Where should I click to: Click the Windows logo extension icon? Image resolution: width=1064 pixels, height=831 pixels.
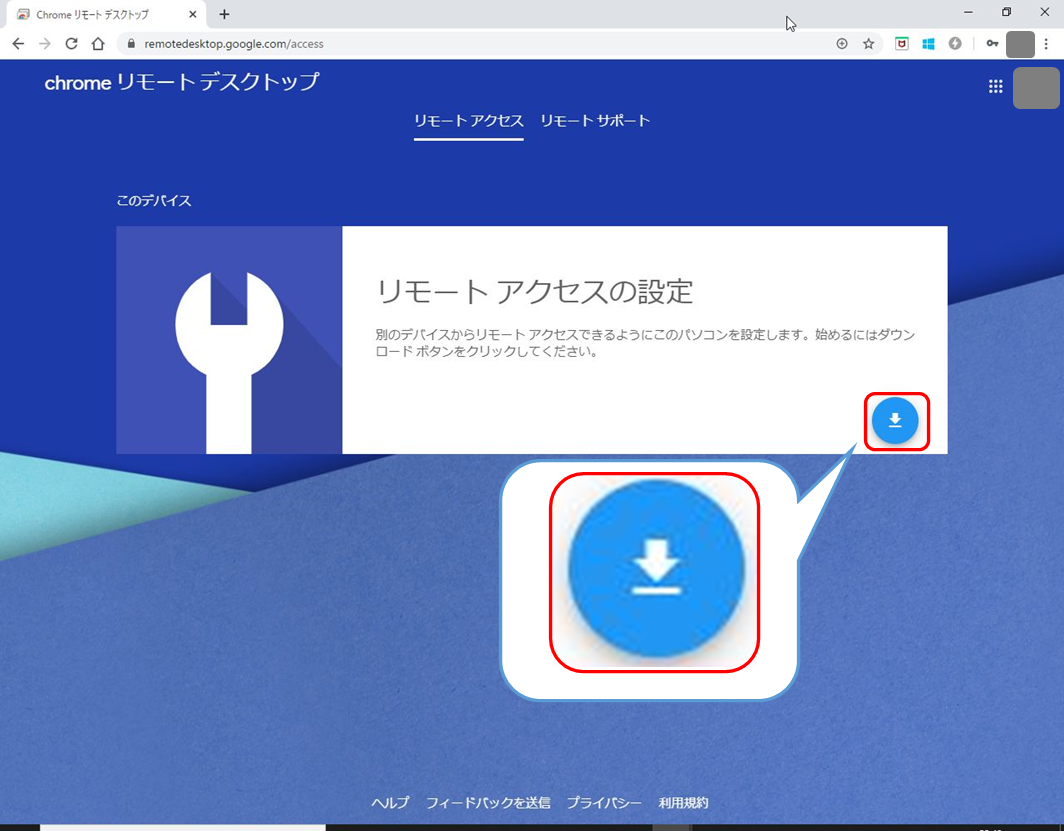(928, 44)
